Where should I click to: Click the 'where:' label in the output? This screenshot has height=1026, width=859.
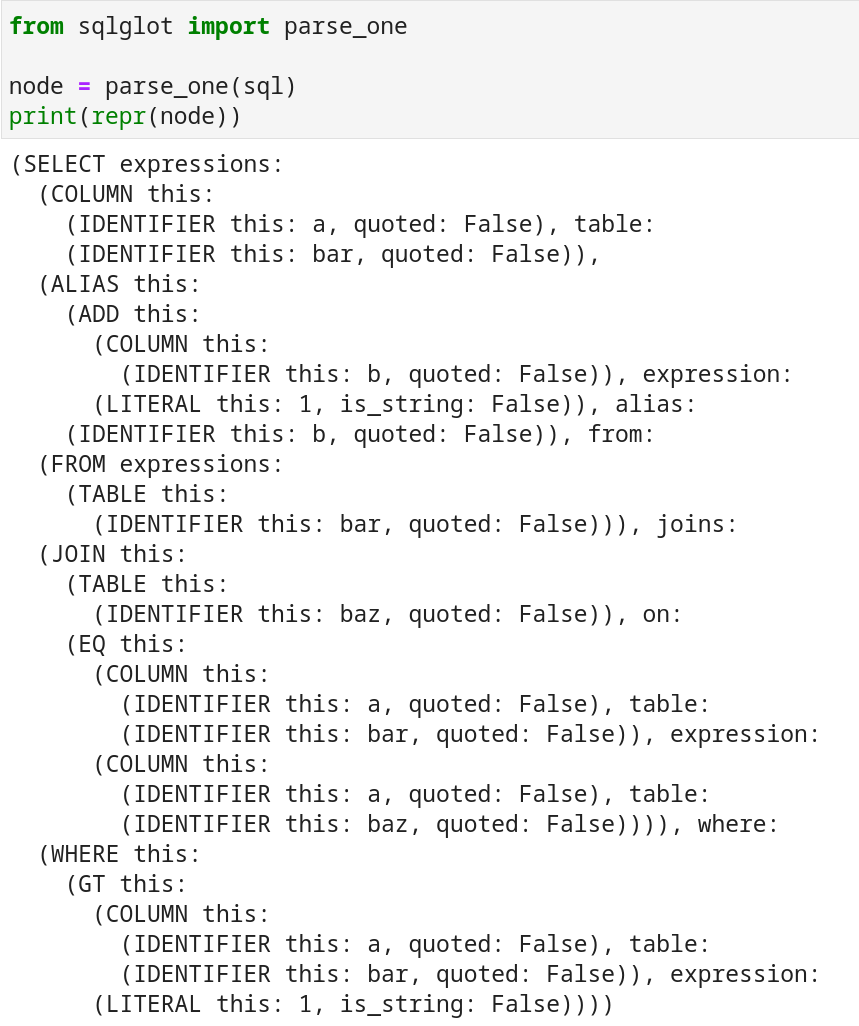[x=738, y=824]
